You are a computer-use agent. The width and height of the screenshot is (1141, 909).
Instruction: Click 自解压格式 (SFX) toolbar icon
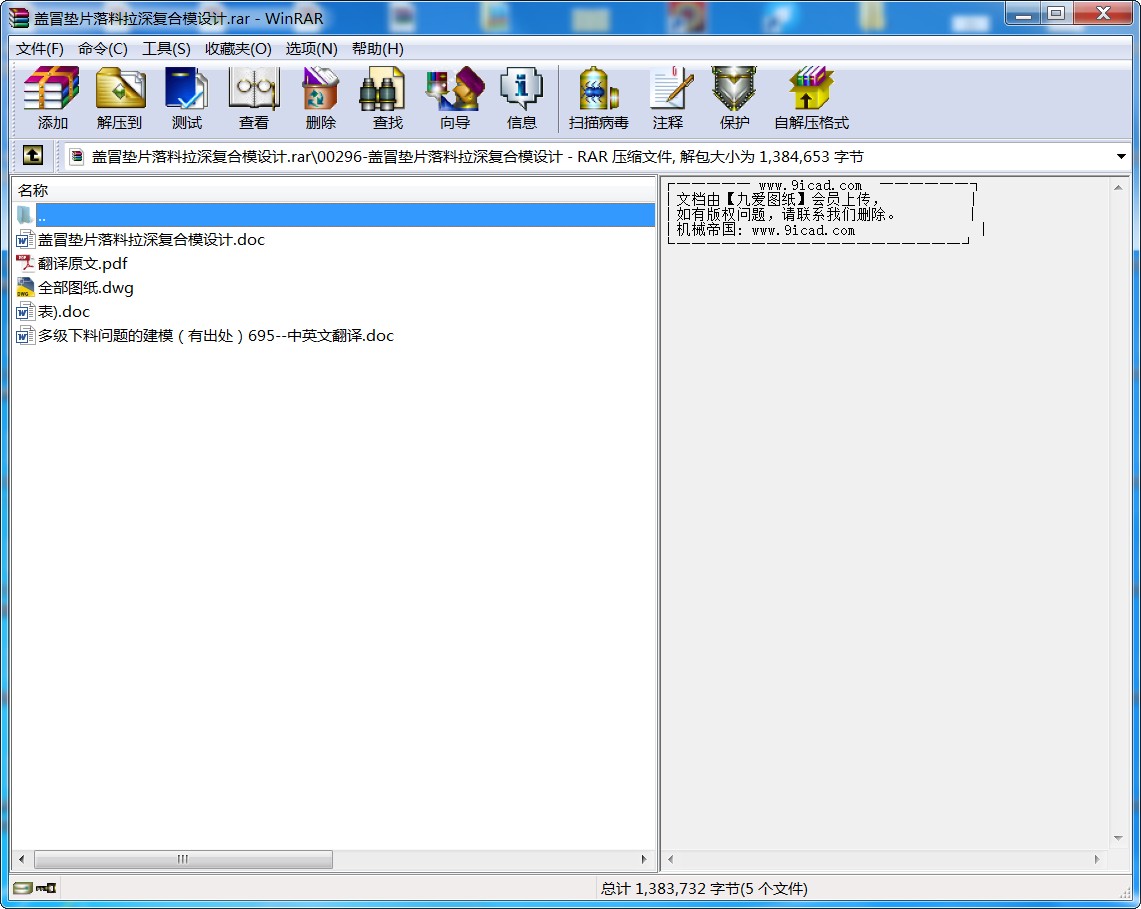(x=811, y=98)
